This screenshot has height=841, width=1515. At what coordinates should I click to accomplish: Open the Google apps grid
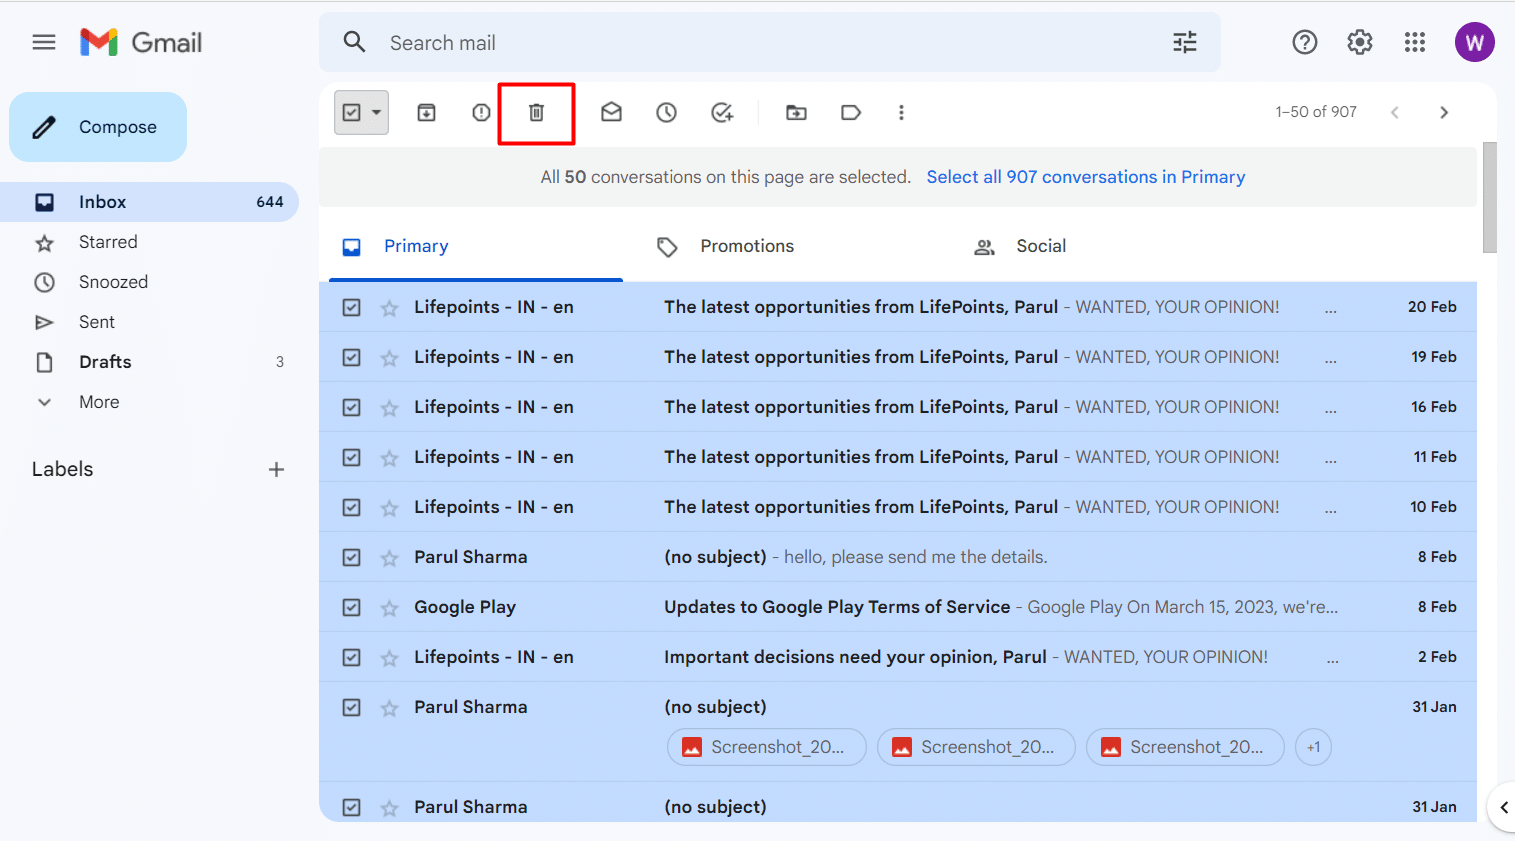coord(1415,42)
